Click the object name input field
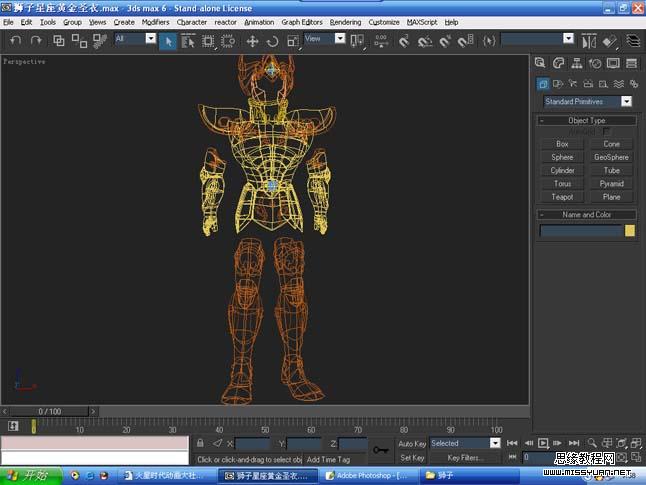The image size is (646, 485). (581, 231)
